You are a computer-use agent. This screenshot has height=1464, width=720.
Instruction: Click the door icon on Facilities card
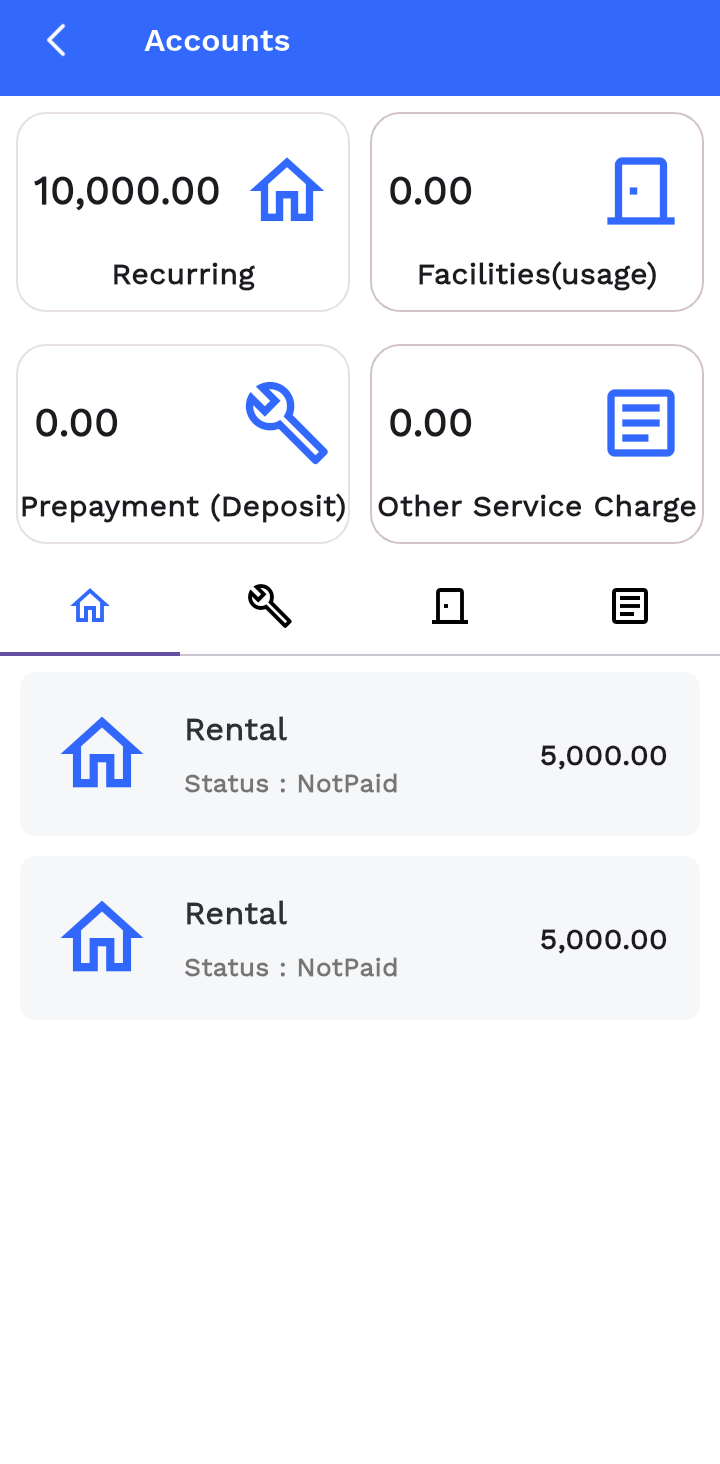641,190
